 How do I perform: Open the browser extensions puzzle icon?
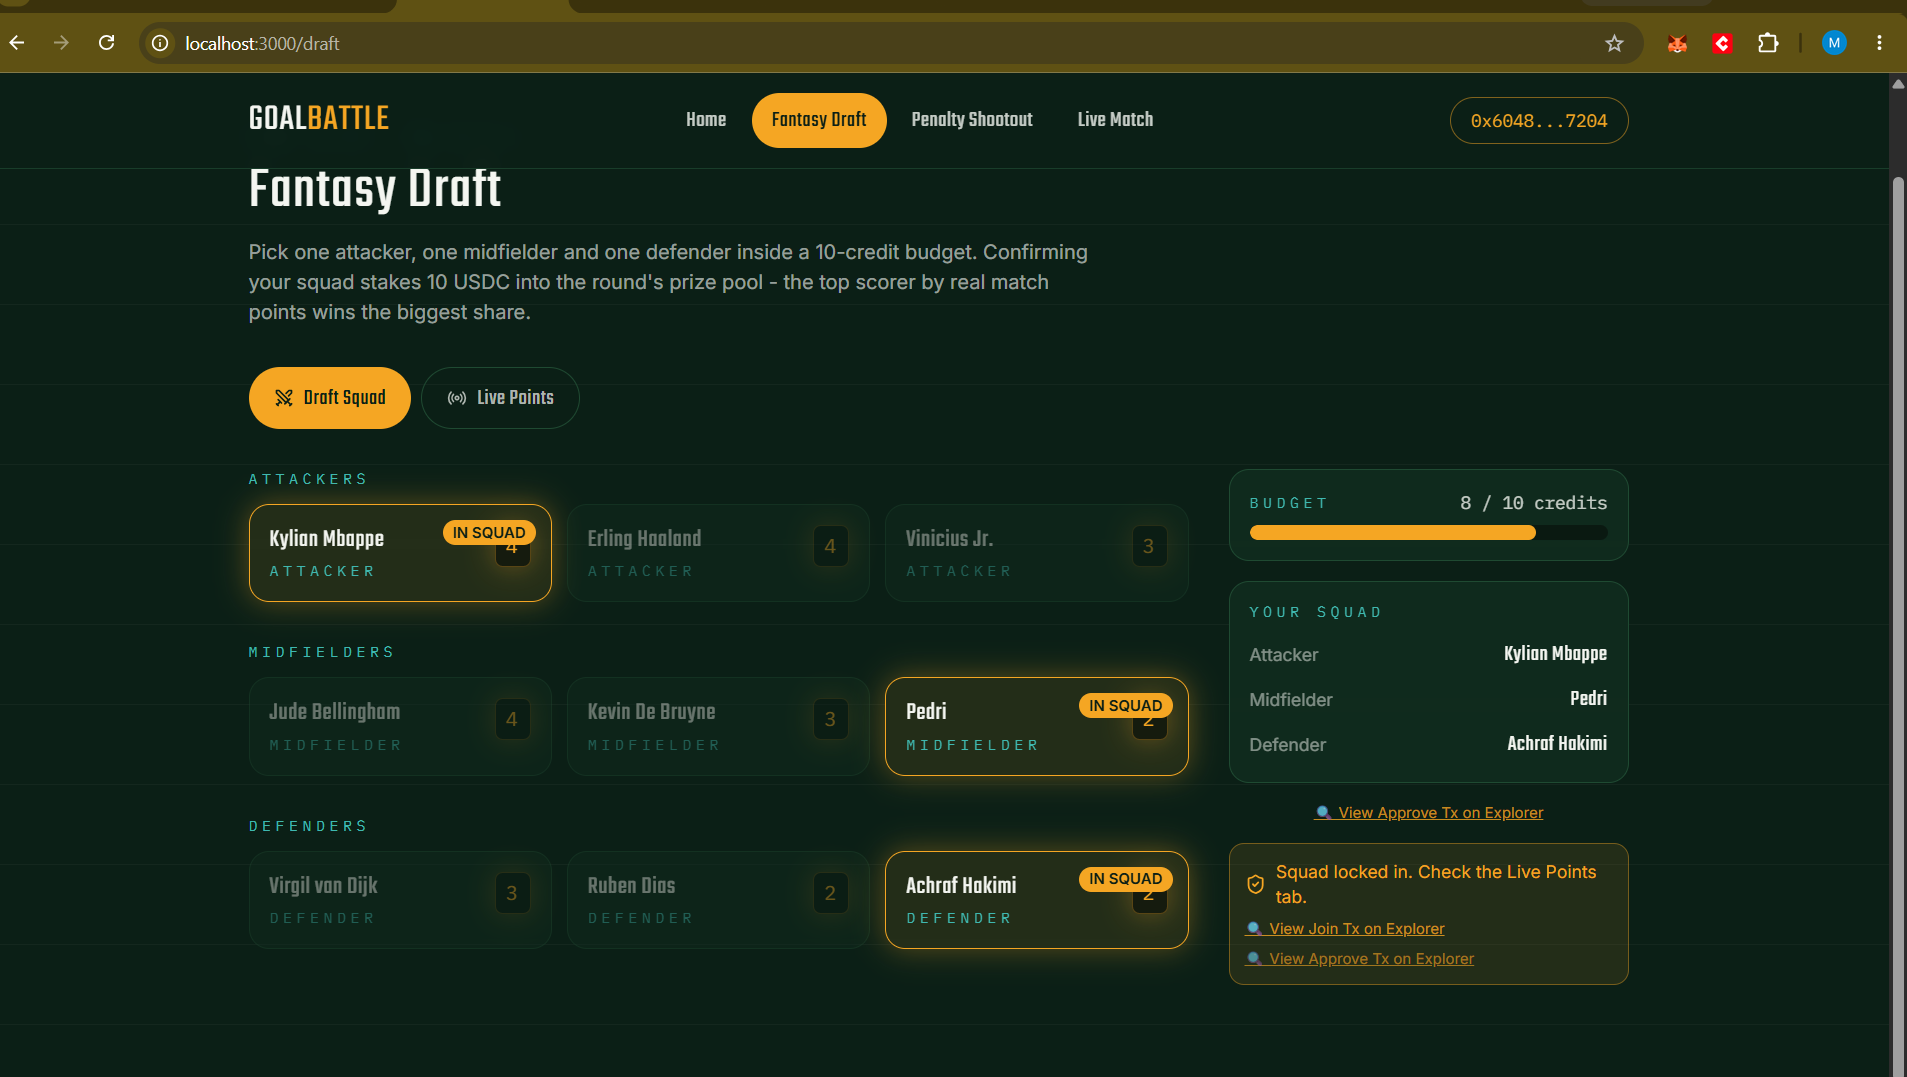(1768, 43)
